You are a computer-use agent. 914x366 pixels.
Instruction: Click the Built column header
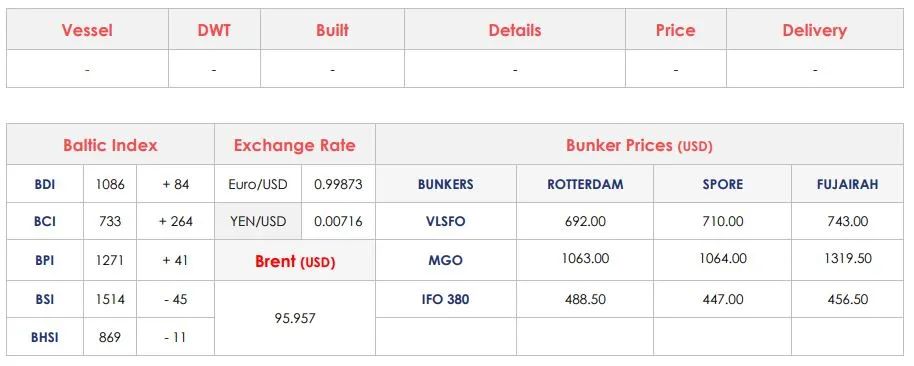(x=332, y=30)
